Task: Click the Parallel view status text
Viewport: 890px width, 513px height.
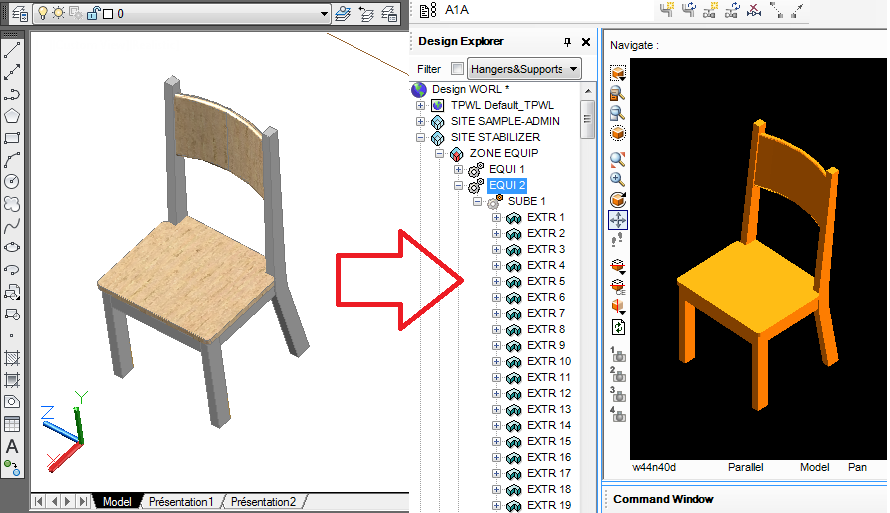Action: coord(746,468)
